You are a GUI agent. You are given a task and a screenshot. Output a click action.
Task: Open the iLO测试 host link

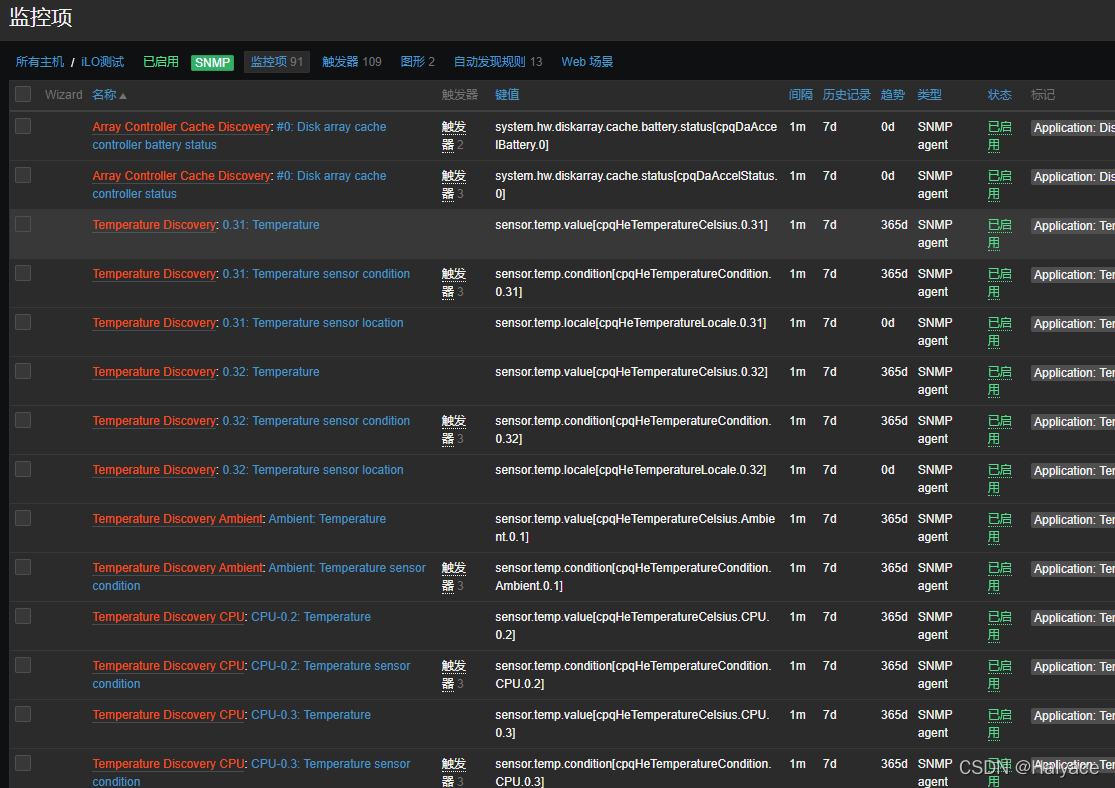tap(103, 62)
